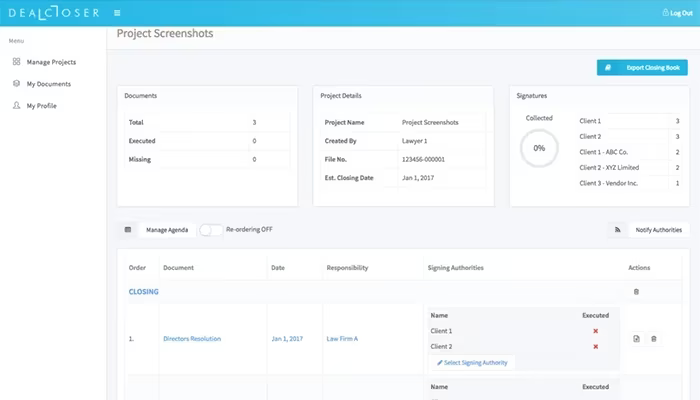Click the Signing Authorities column header

point(455,267)
